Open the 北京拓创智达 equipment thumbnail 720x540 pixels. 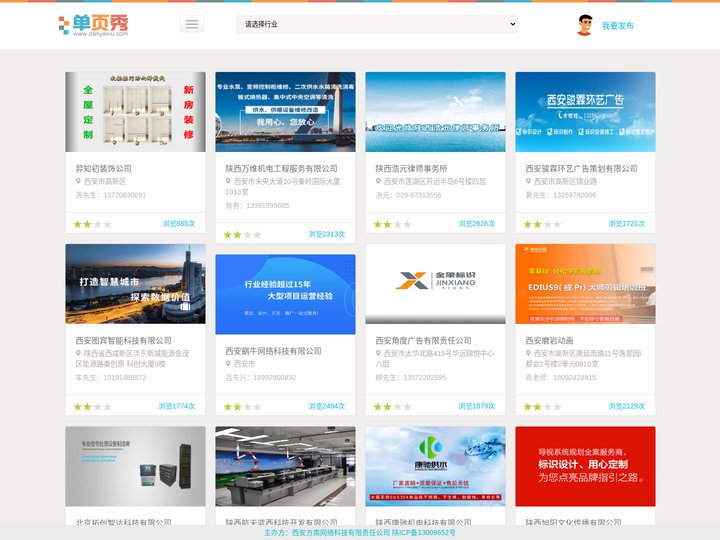pyautogui.click(x=135, y=466)
